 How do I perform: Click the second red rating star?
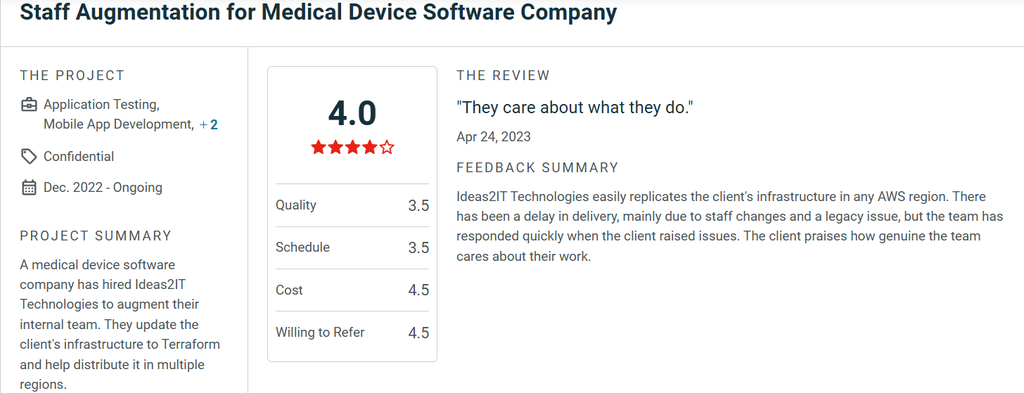click(x=336, y=147)
